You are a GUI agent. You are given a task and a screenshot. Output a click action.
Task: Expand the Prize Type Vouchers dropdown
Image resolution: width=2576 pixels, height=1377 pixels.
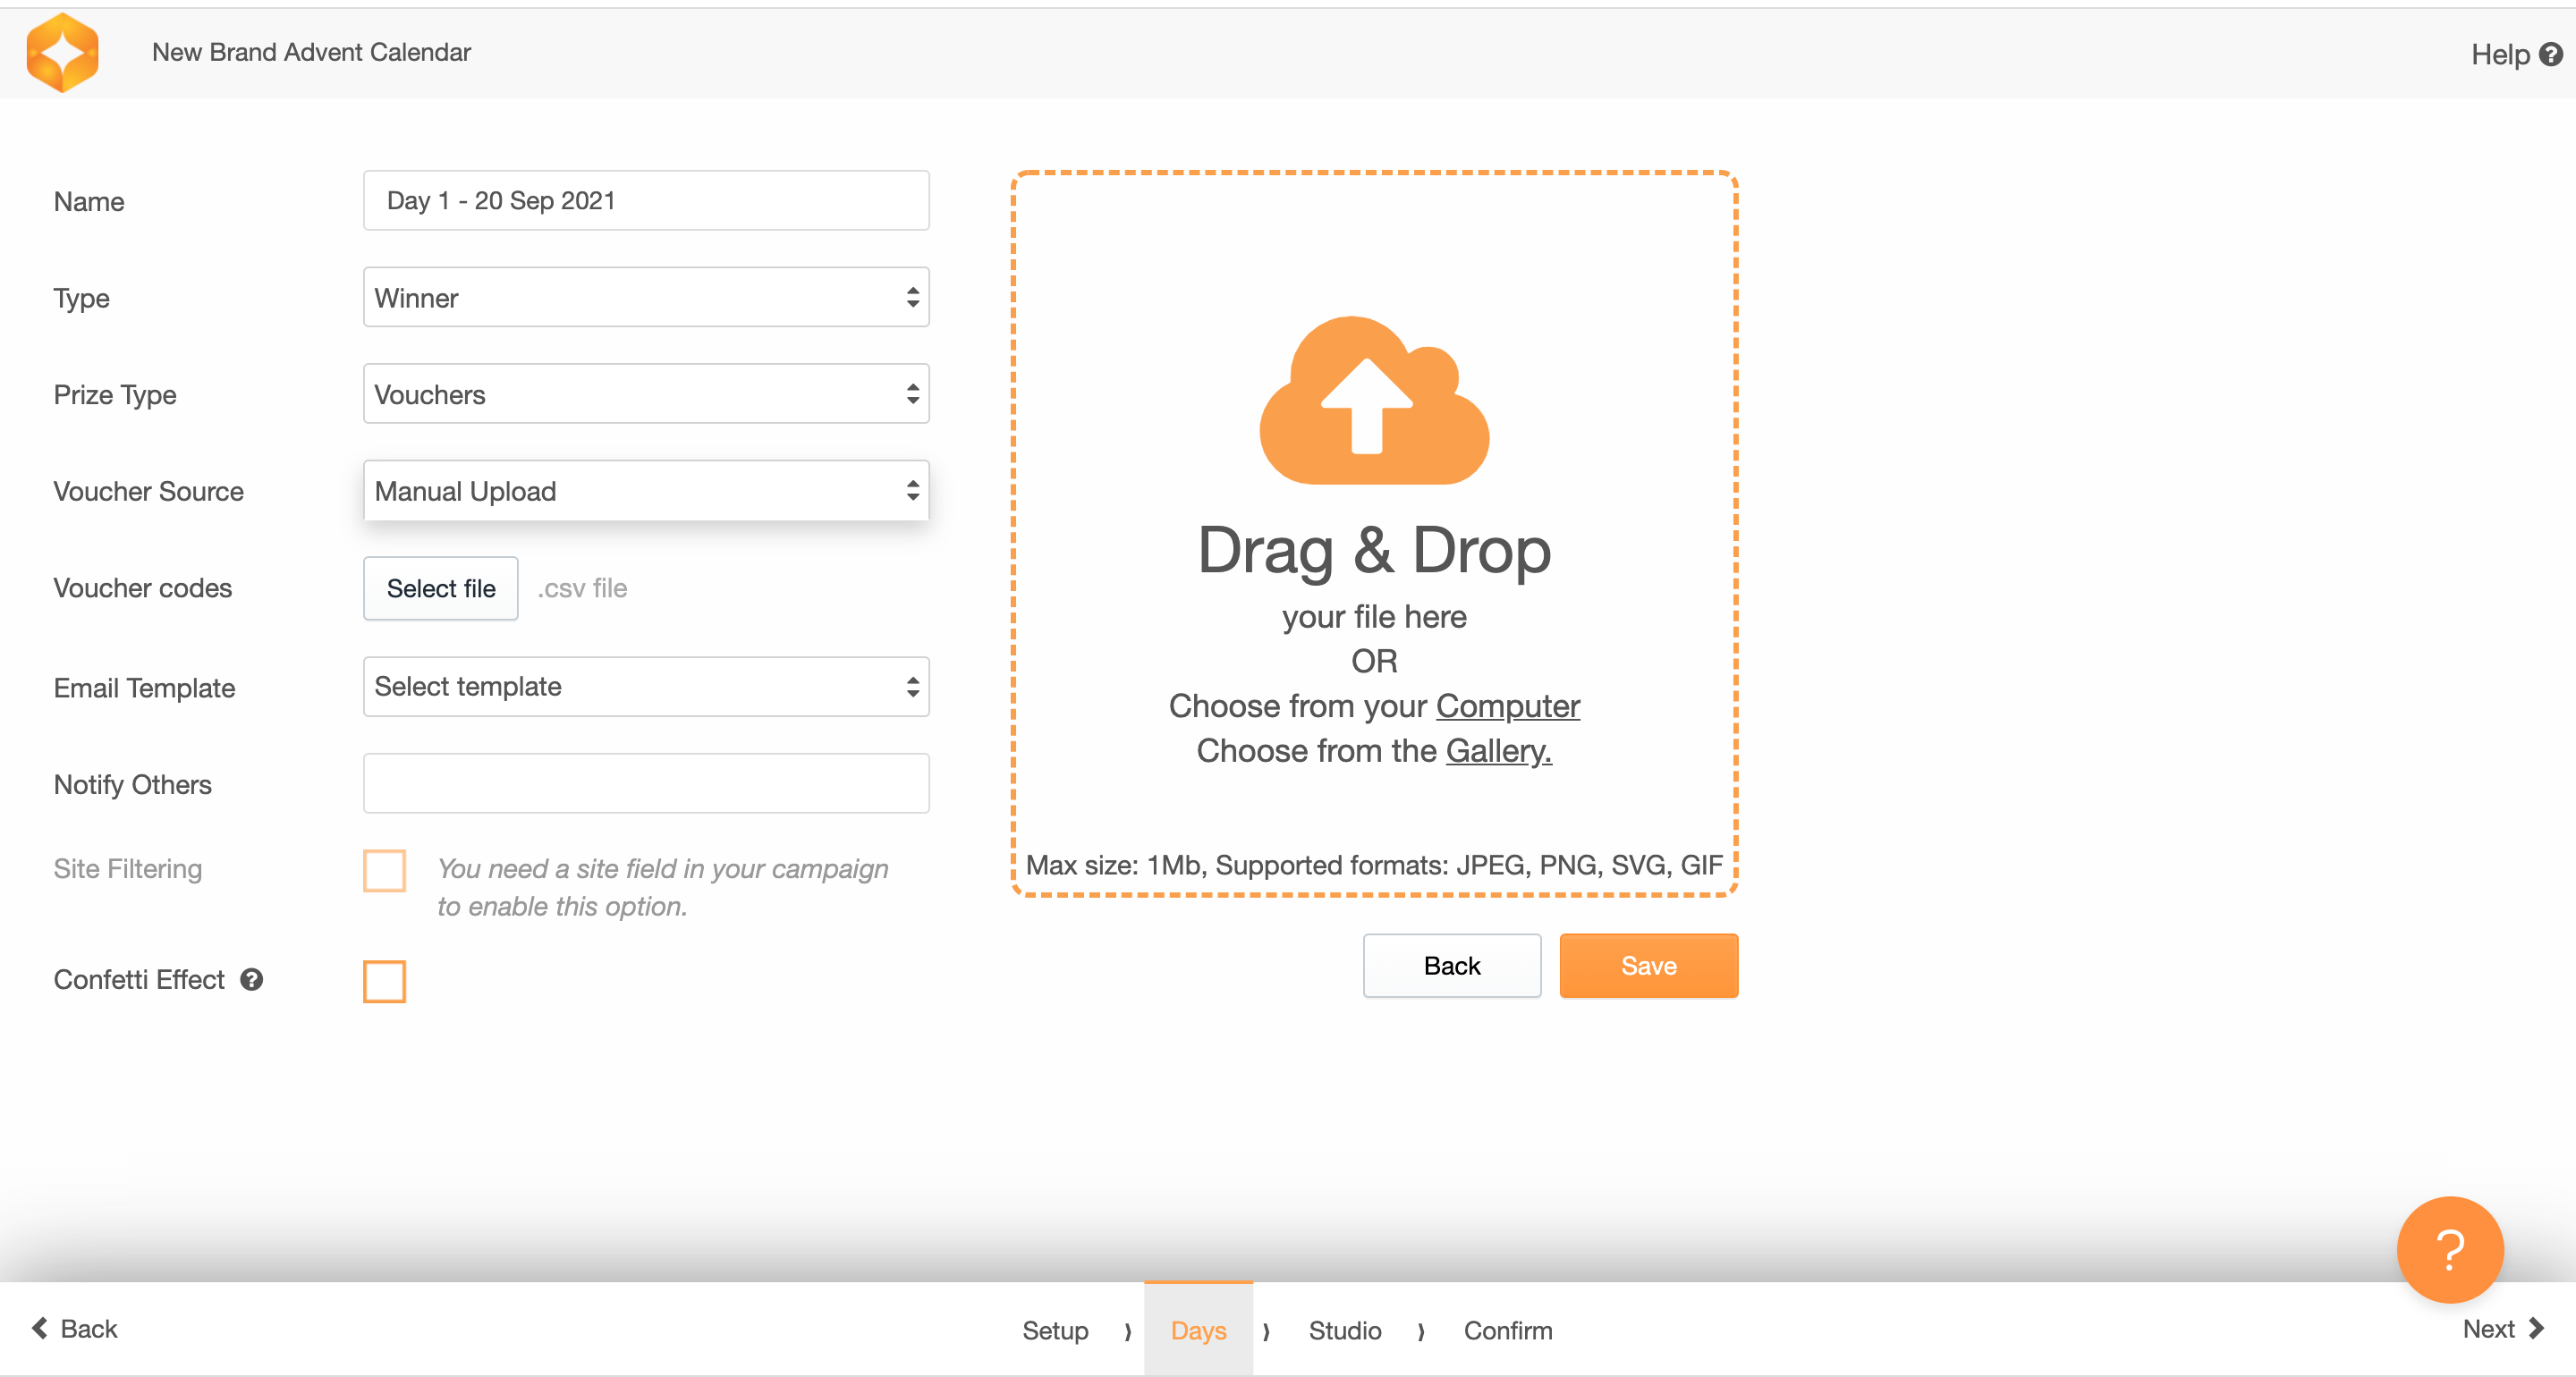645,394
